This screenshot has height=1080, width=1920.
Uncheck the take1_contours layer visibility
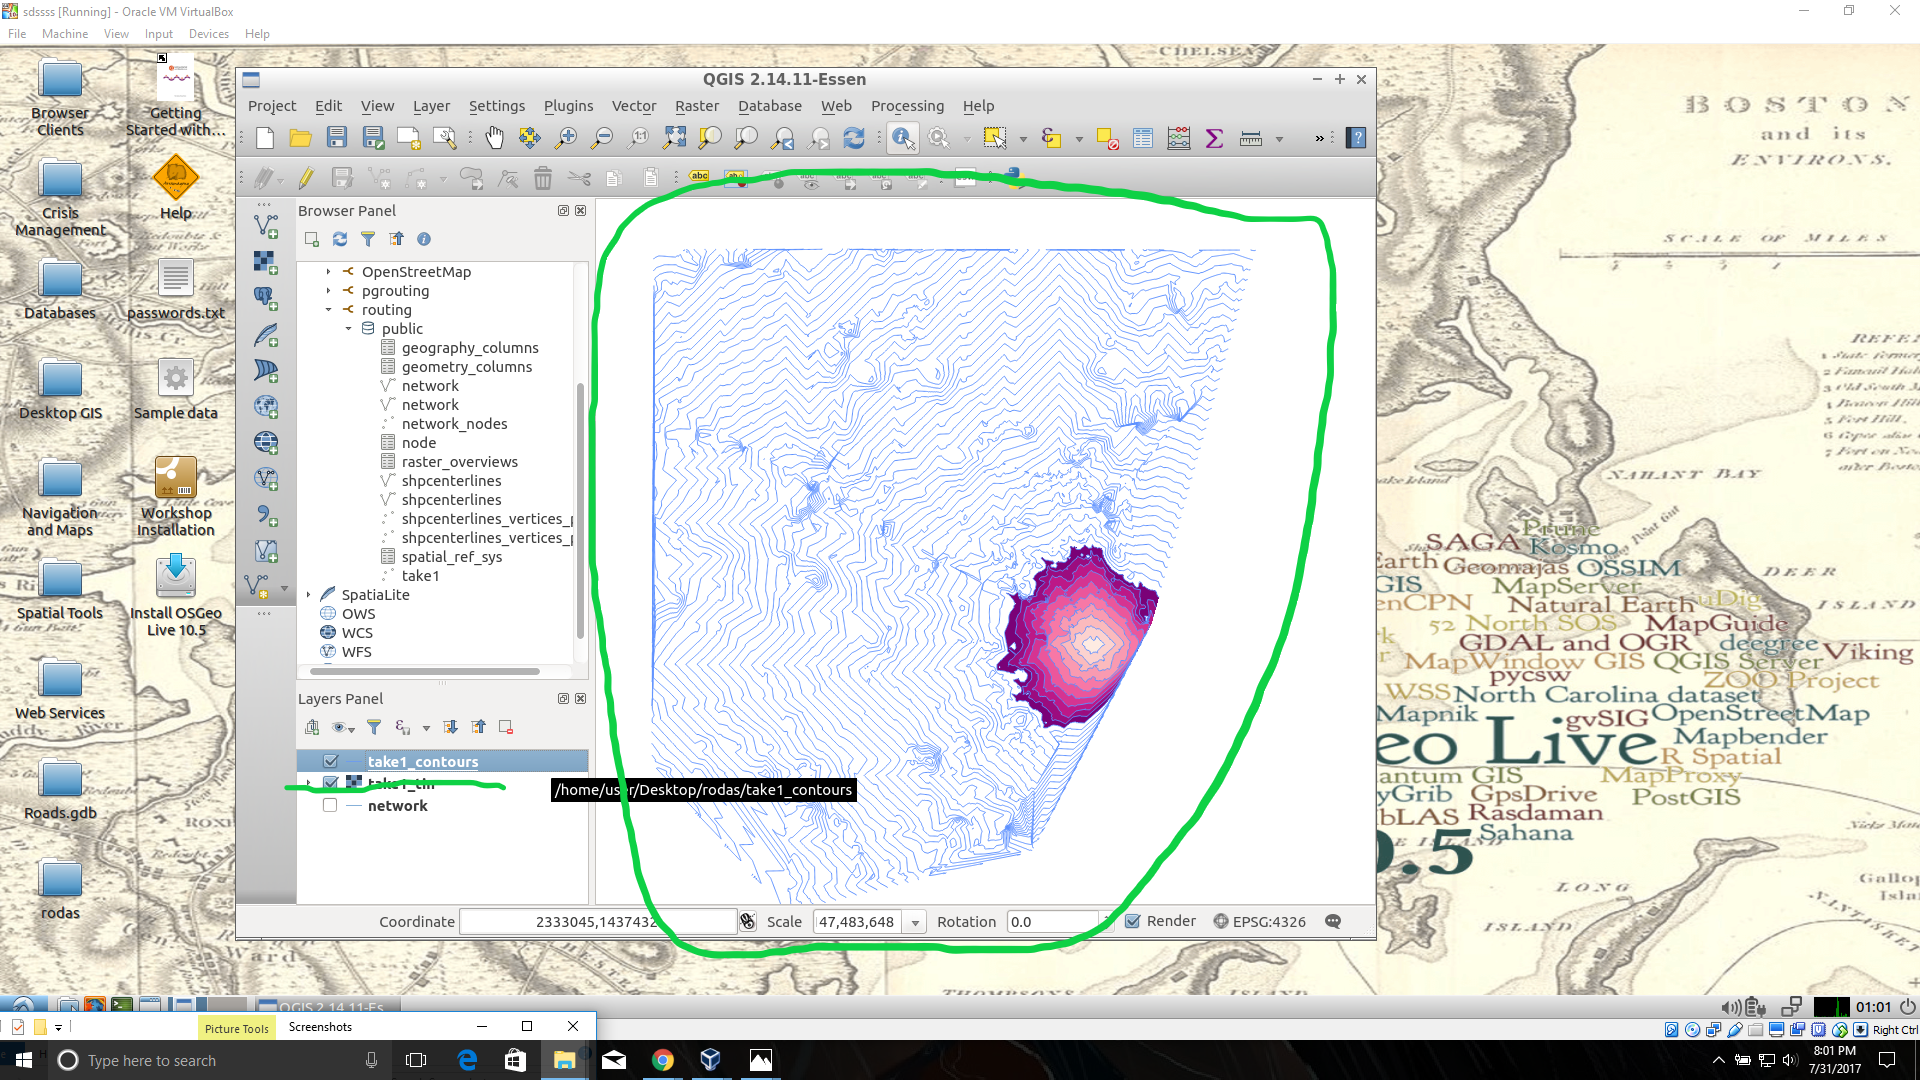(331, 761)
